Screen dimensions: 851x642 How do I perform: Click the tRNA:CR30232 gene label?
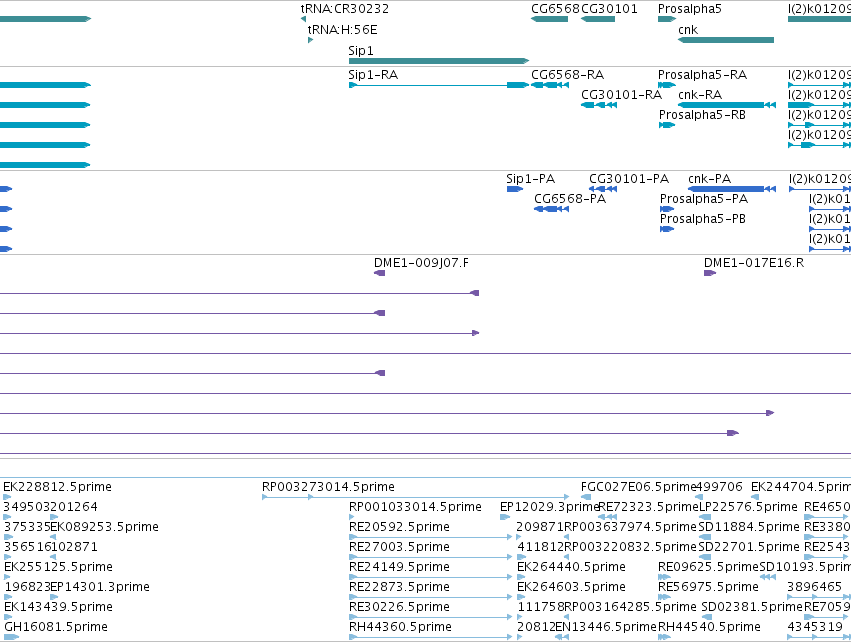click(345, 9)
